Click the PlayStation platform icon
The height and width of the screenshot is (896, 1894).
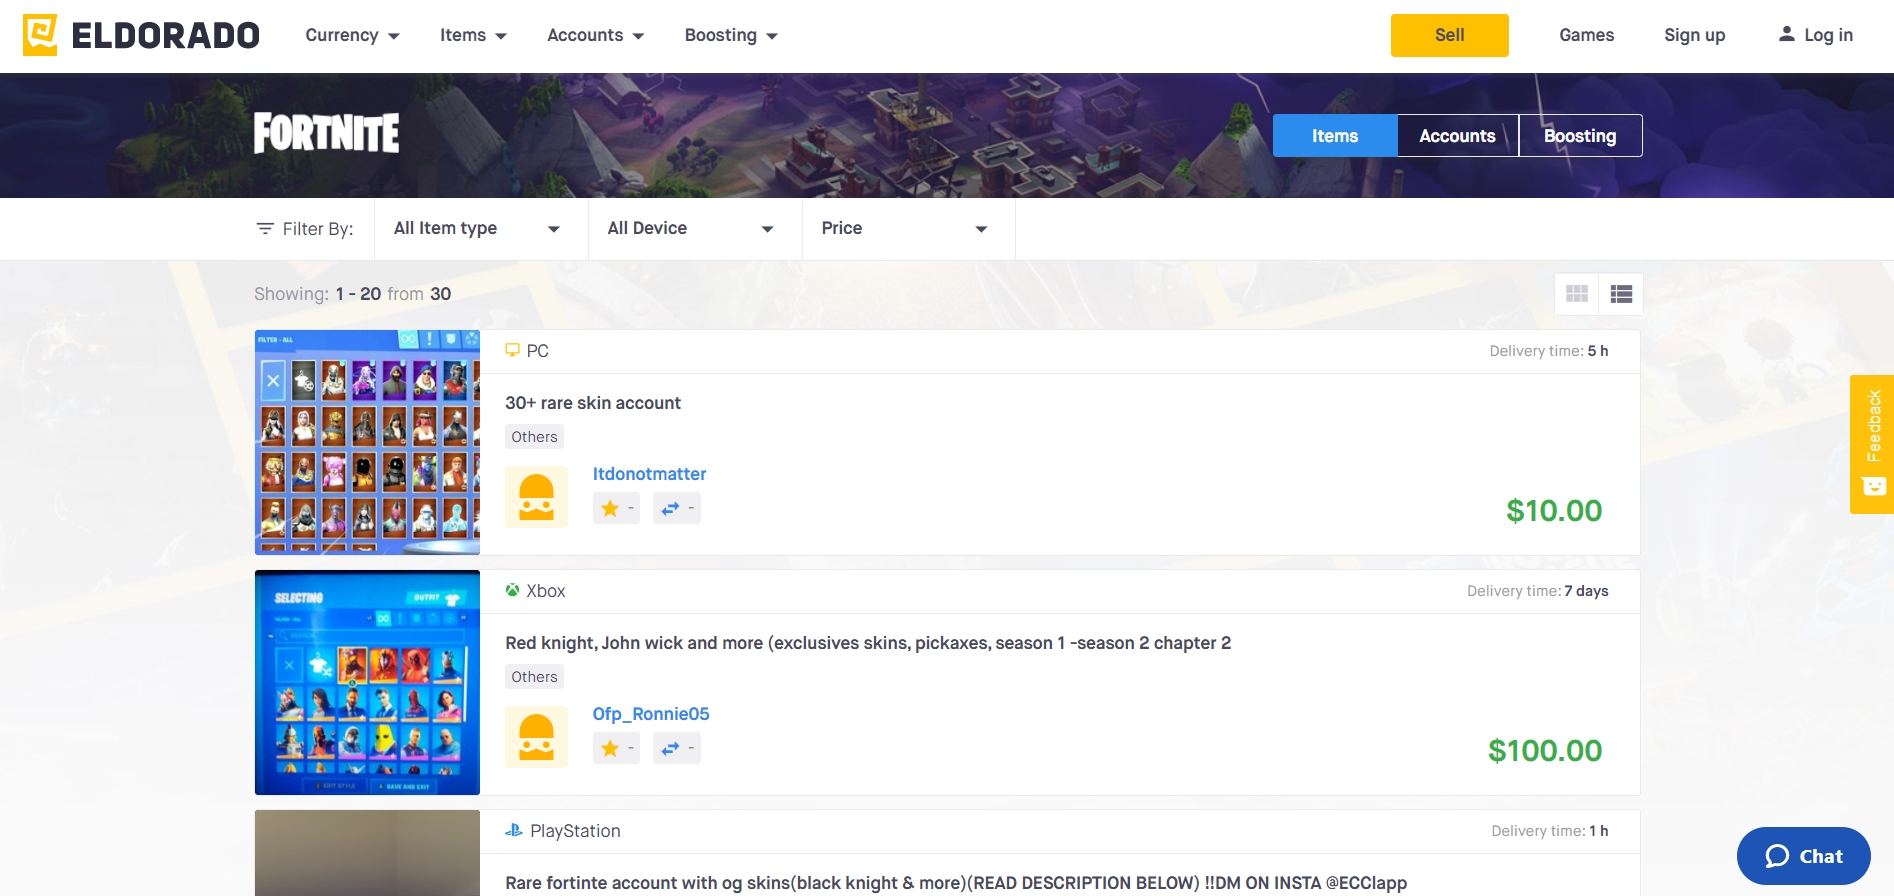(514, 830)
